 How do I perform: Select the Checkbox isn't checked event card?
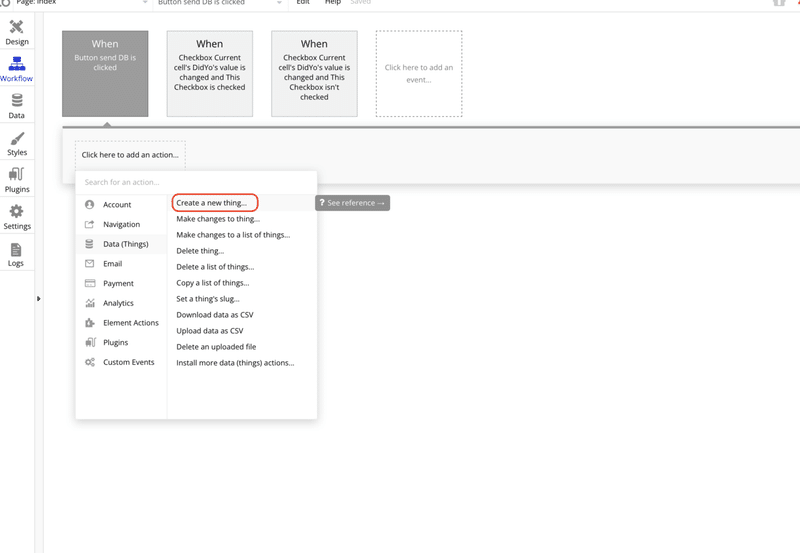pyautogui.click(x=314, y=73)
